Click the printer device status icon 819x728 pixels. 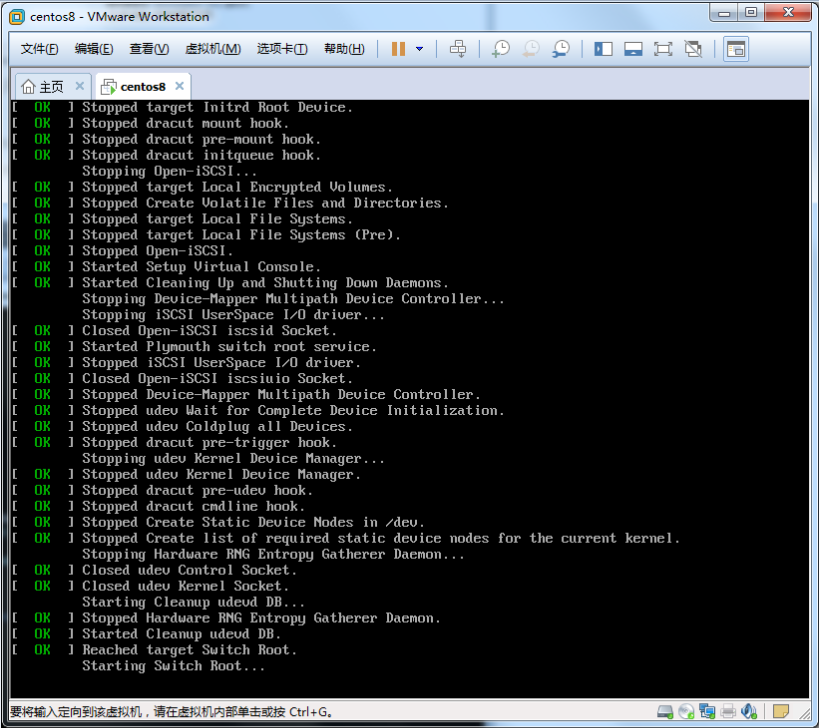729,711
